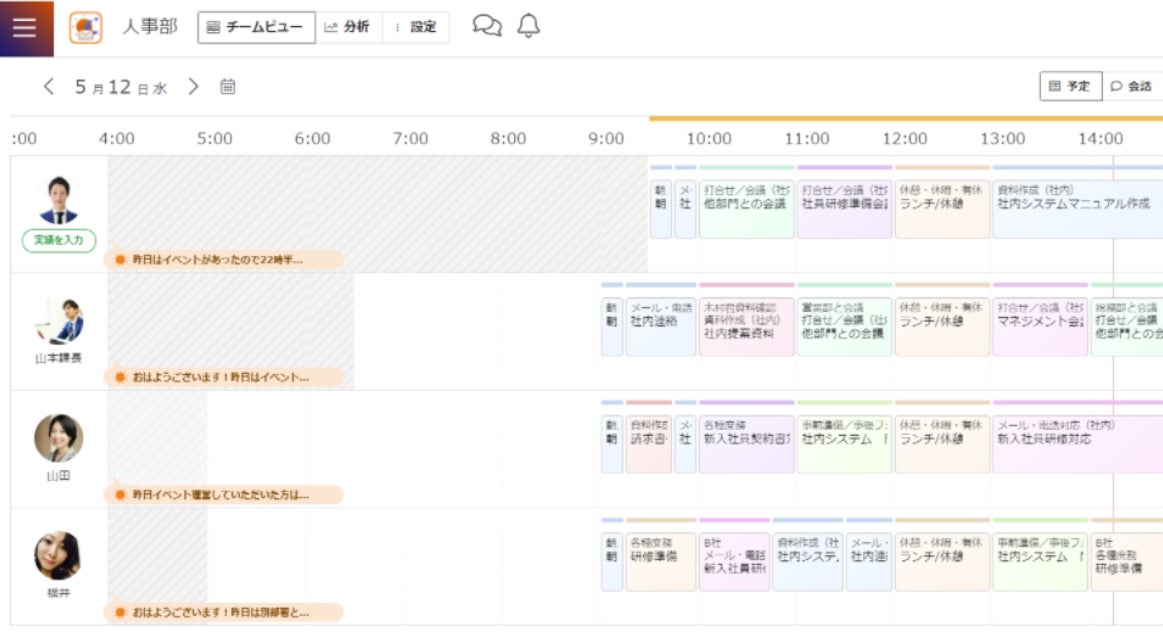Open the calendar date picker icon
Viewport: 1163px width, 636px height.
228,87
